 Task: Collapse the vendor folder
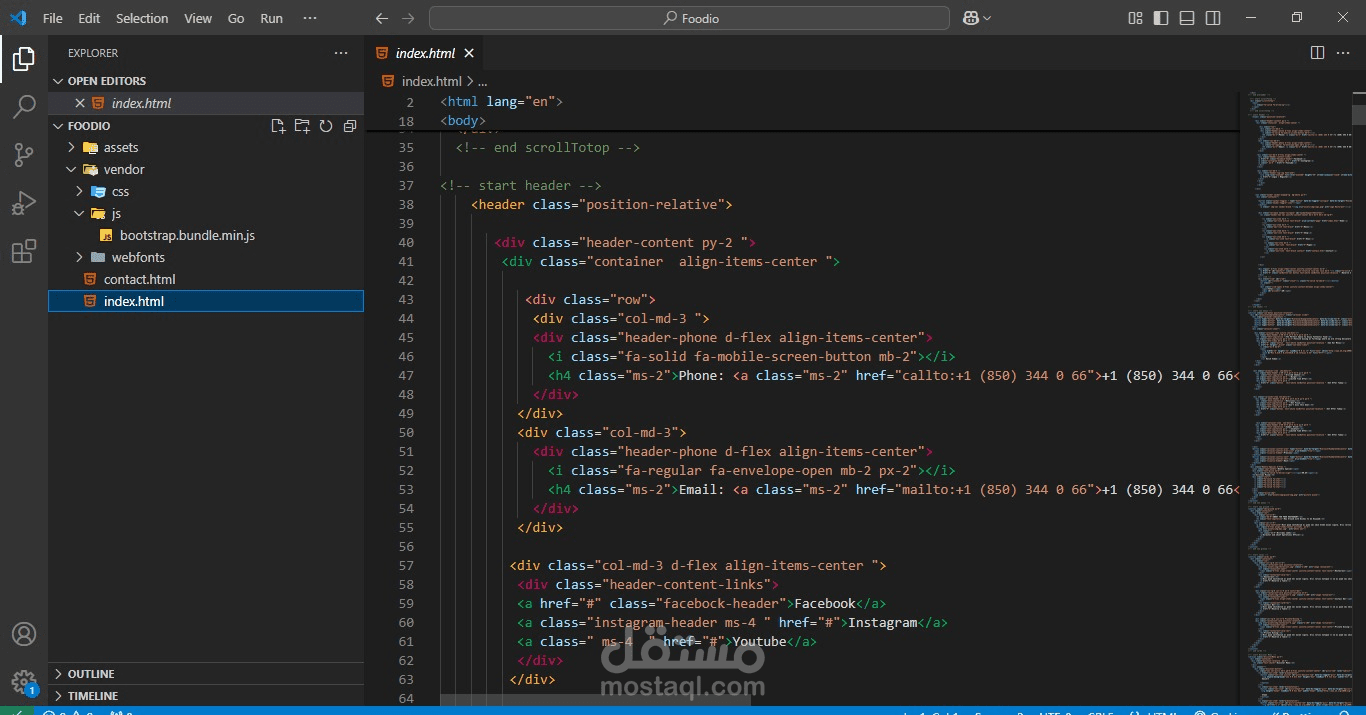71,169
